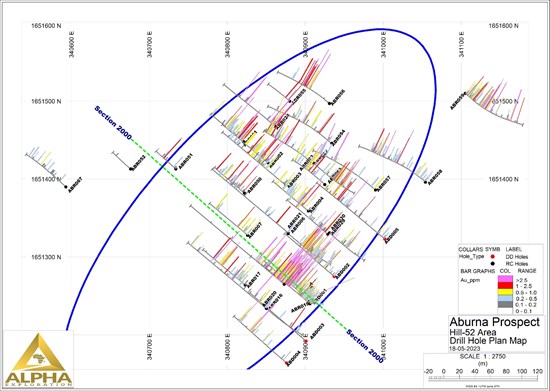
Task: Select the red DD Holes collar symbol in legend
Action: (492, 257)
